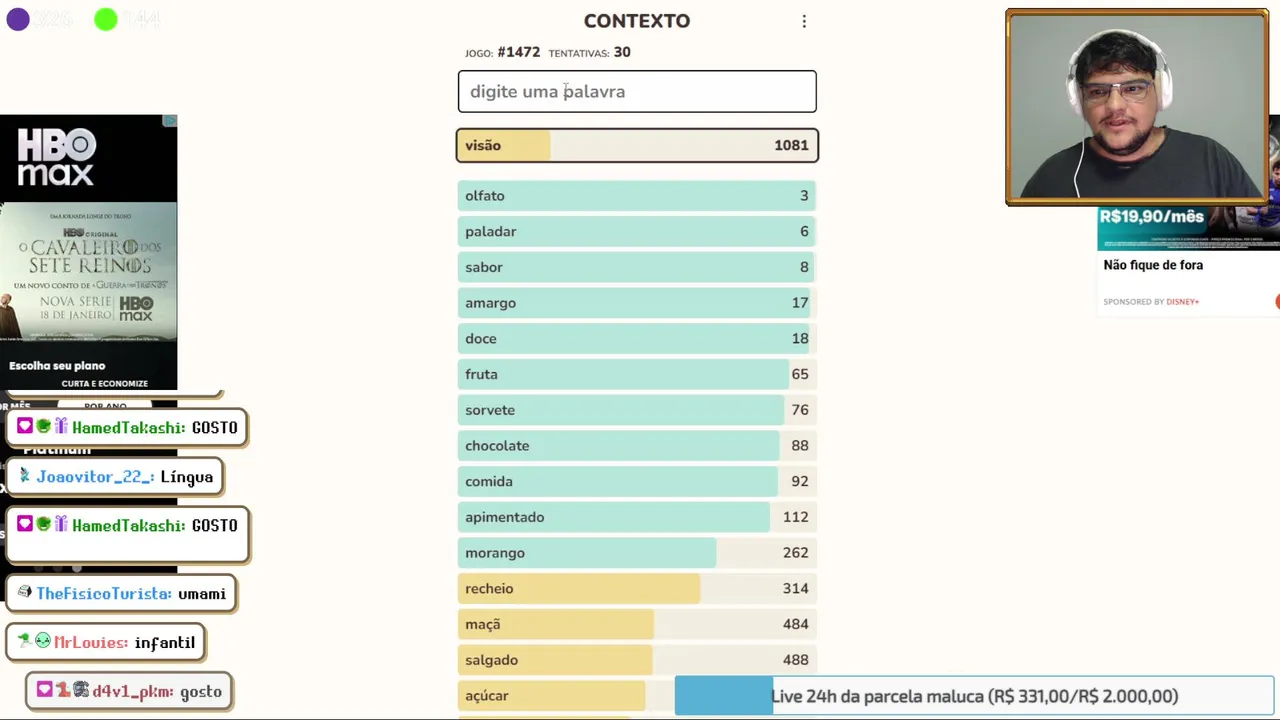Screen dimensions: 1280x720
Task: Click 'Escolha seu plano' on HBO ad
Action: coord(57,366)
